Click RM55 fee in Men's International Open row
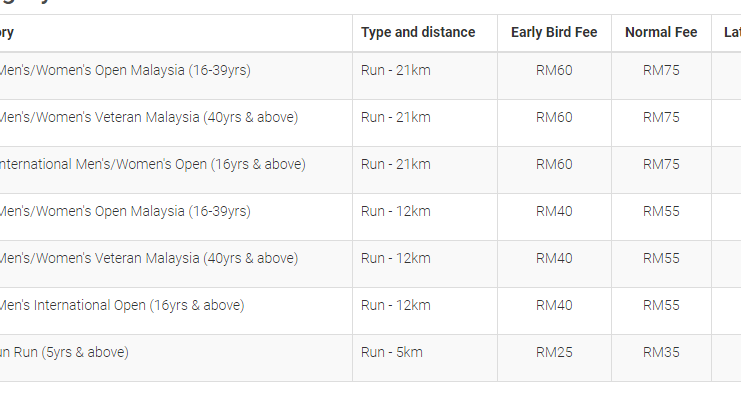 point(661,305)
